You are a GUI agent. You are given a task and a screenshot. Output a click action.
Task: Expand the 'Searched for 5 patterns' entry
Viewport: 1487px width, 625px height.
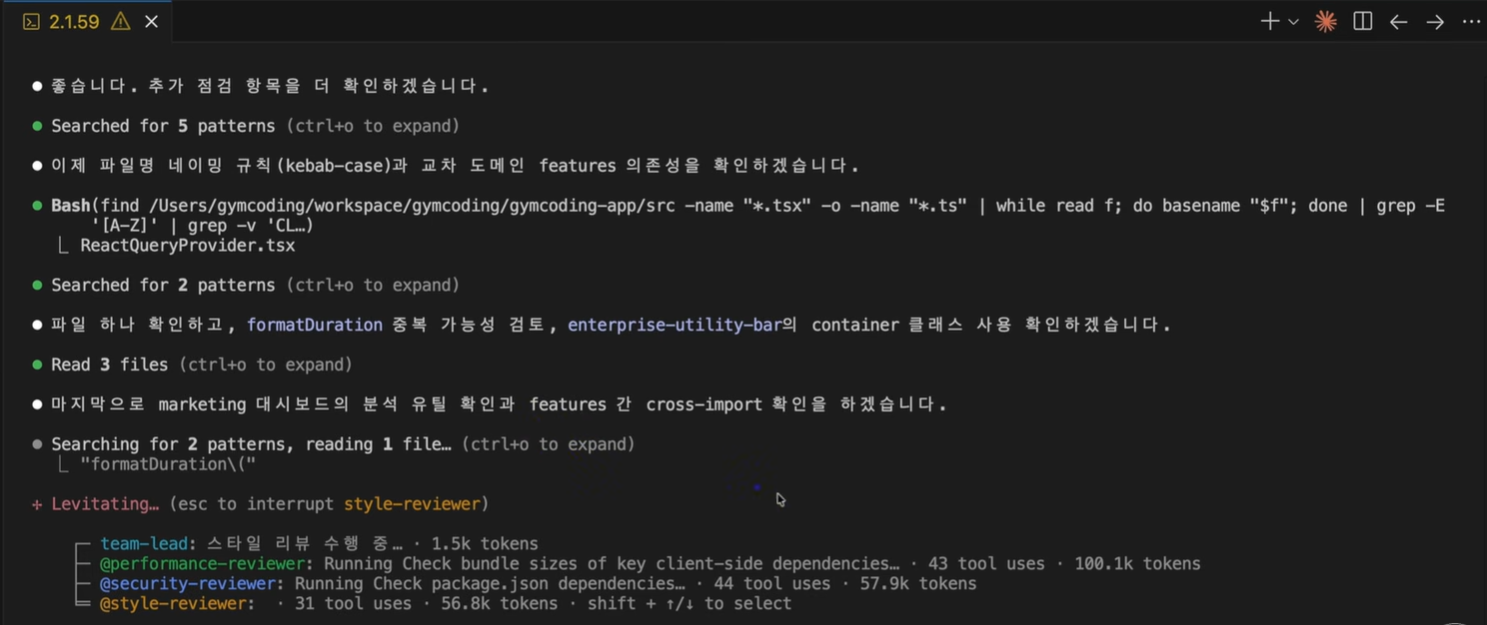(255, 126)
